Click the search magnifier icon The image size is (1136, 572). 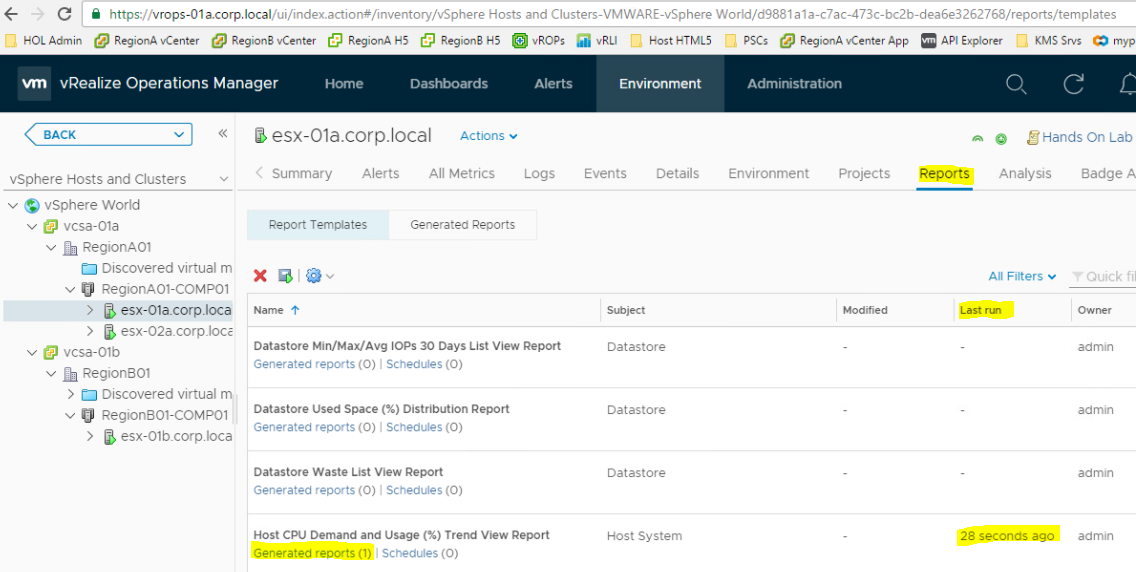click(x=1016, y=84)
